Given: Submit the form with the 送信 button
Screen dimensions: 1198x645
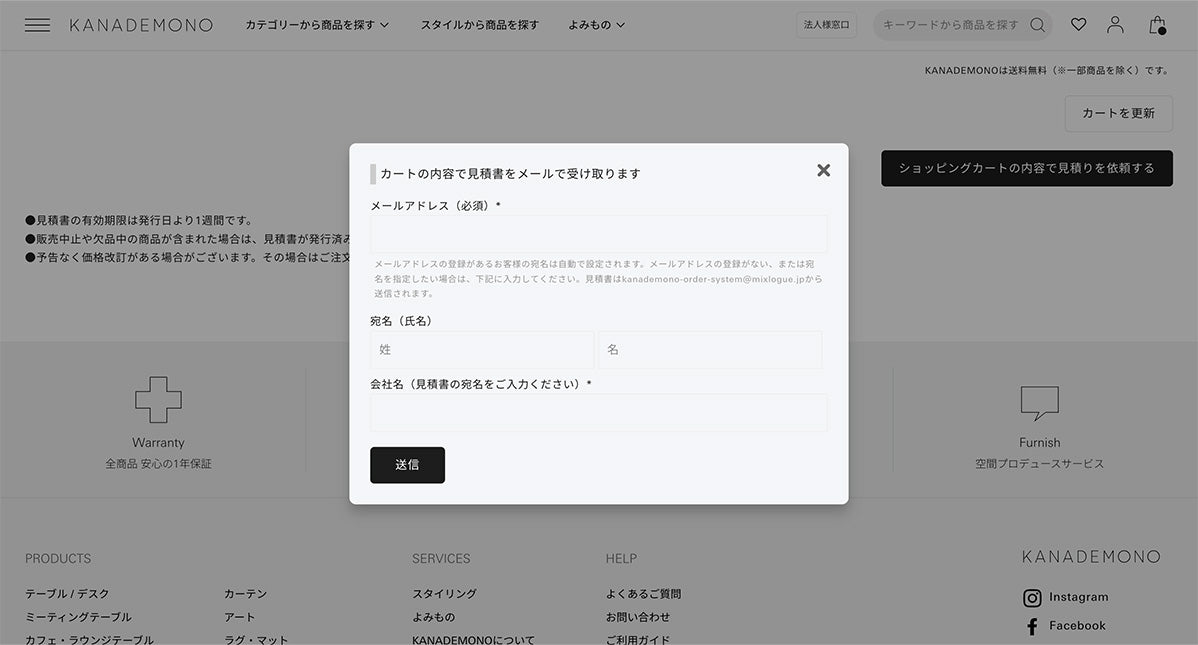Looking at the screenshot, I should pyautogui.click(x=407, y=464).
